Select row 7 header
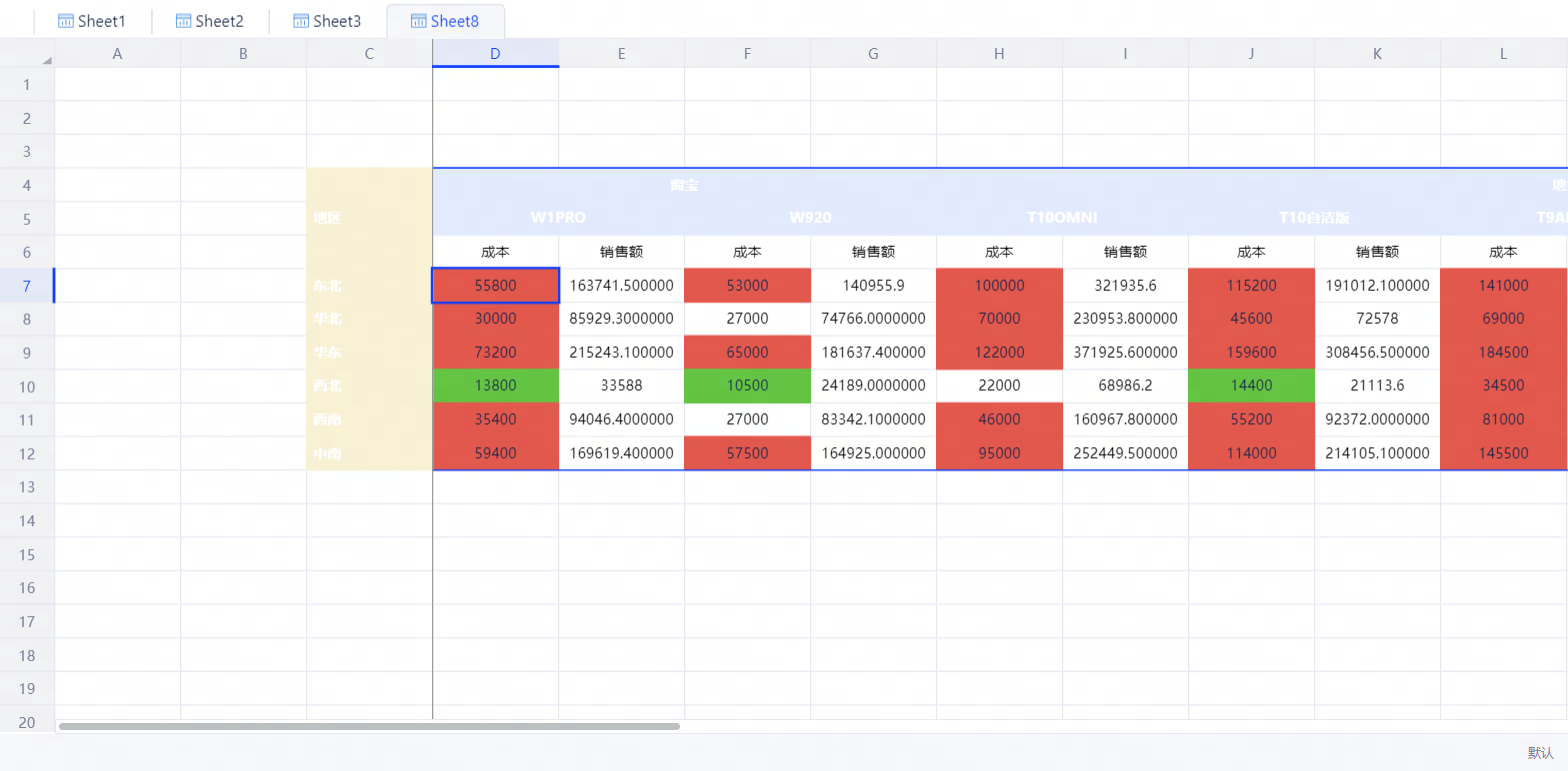The height and width of the screenshot is (771, 1568). [27, 286]
